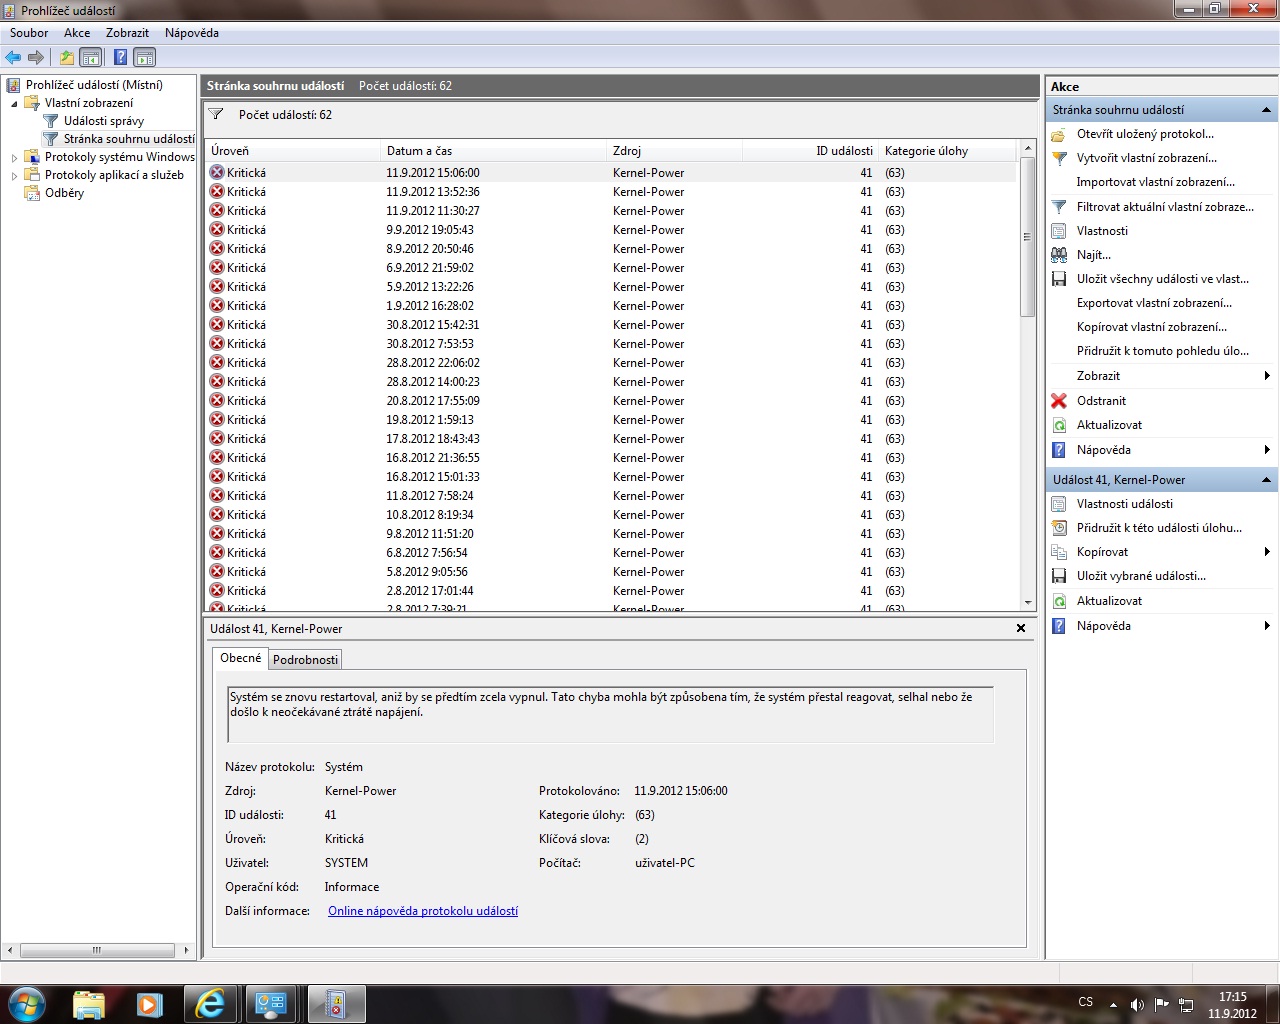Click the 'Vlastnosti' icon in the upper Akce section
This screenshot has height=1024, width=1280.
click(1059, 231)
